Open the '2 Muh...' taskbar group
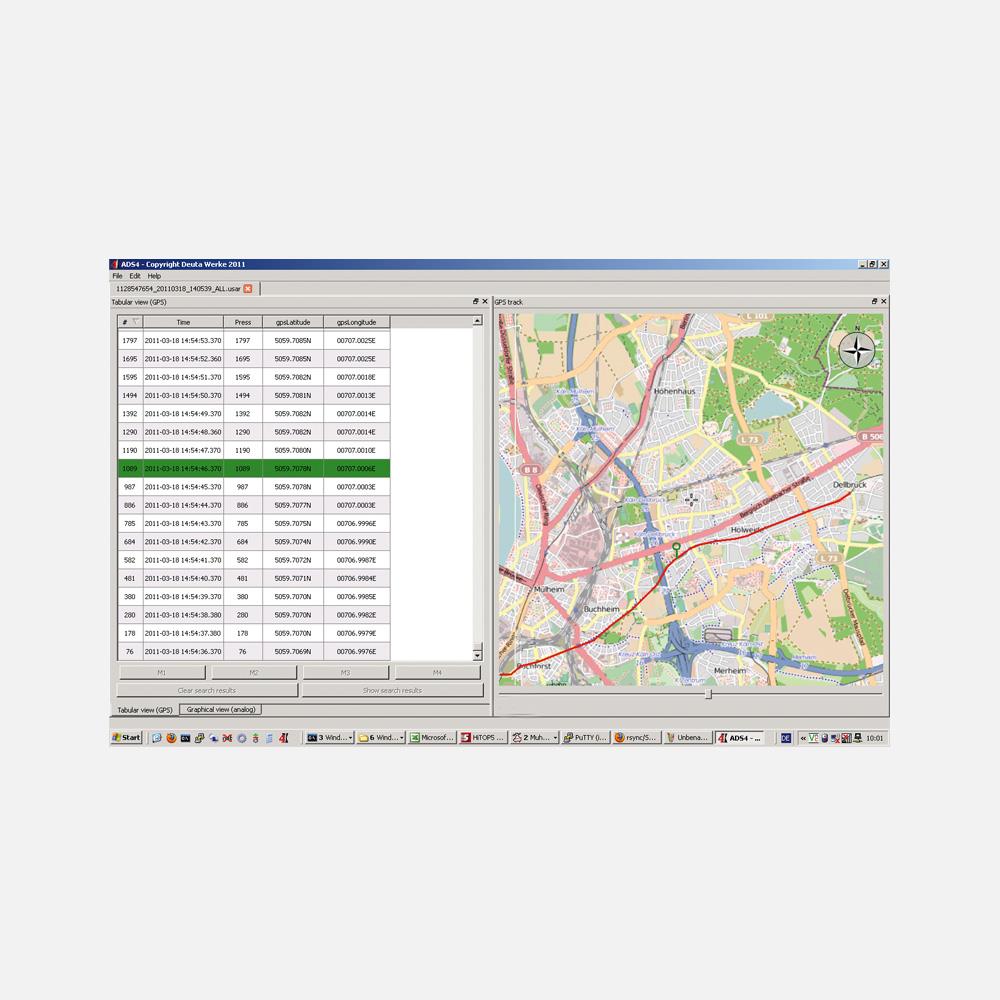1000x1000 pixels. pos(534,737)
